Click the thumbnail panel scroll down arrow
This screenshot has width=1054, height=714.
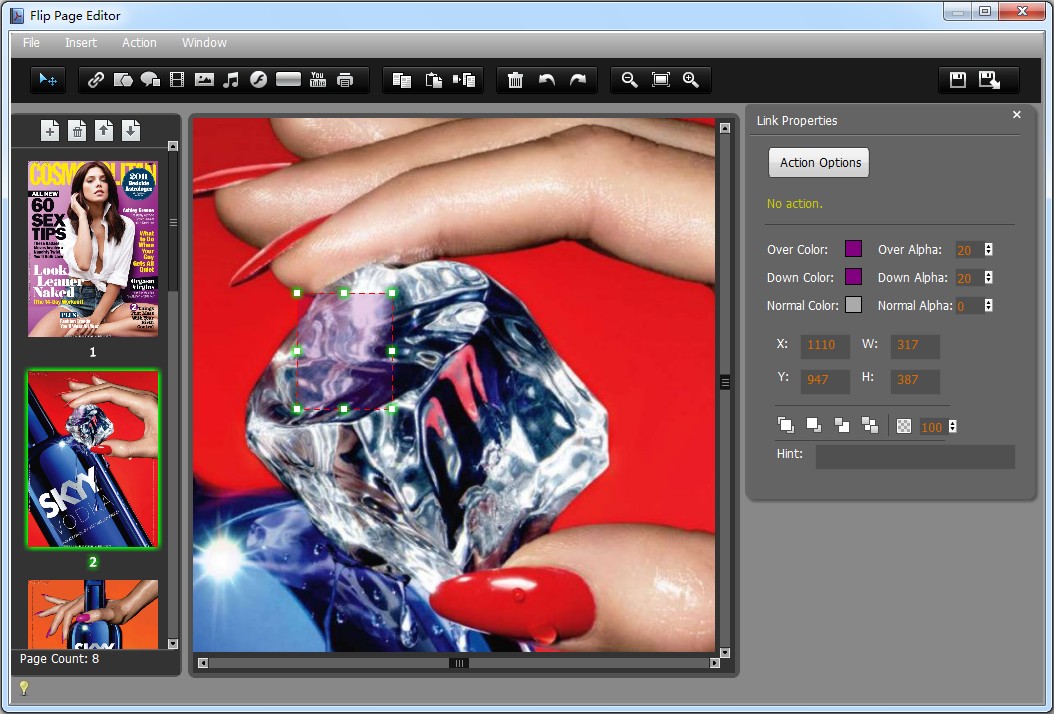click(x=173, y=643)
